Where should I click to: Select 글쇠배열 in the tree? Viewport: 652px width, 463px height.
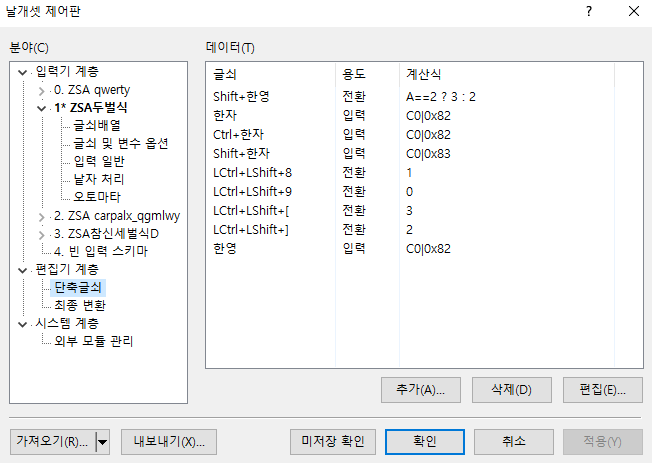click(97, 126)
